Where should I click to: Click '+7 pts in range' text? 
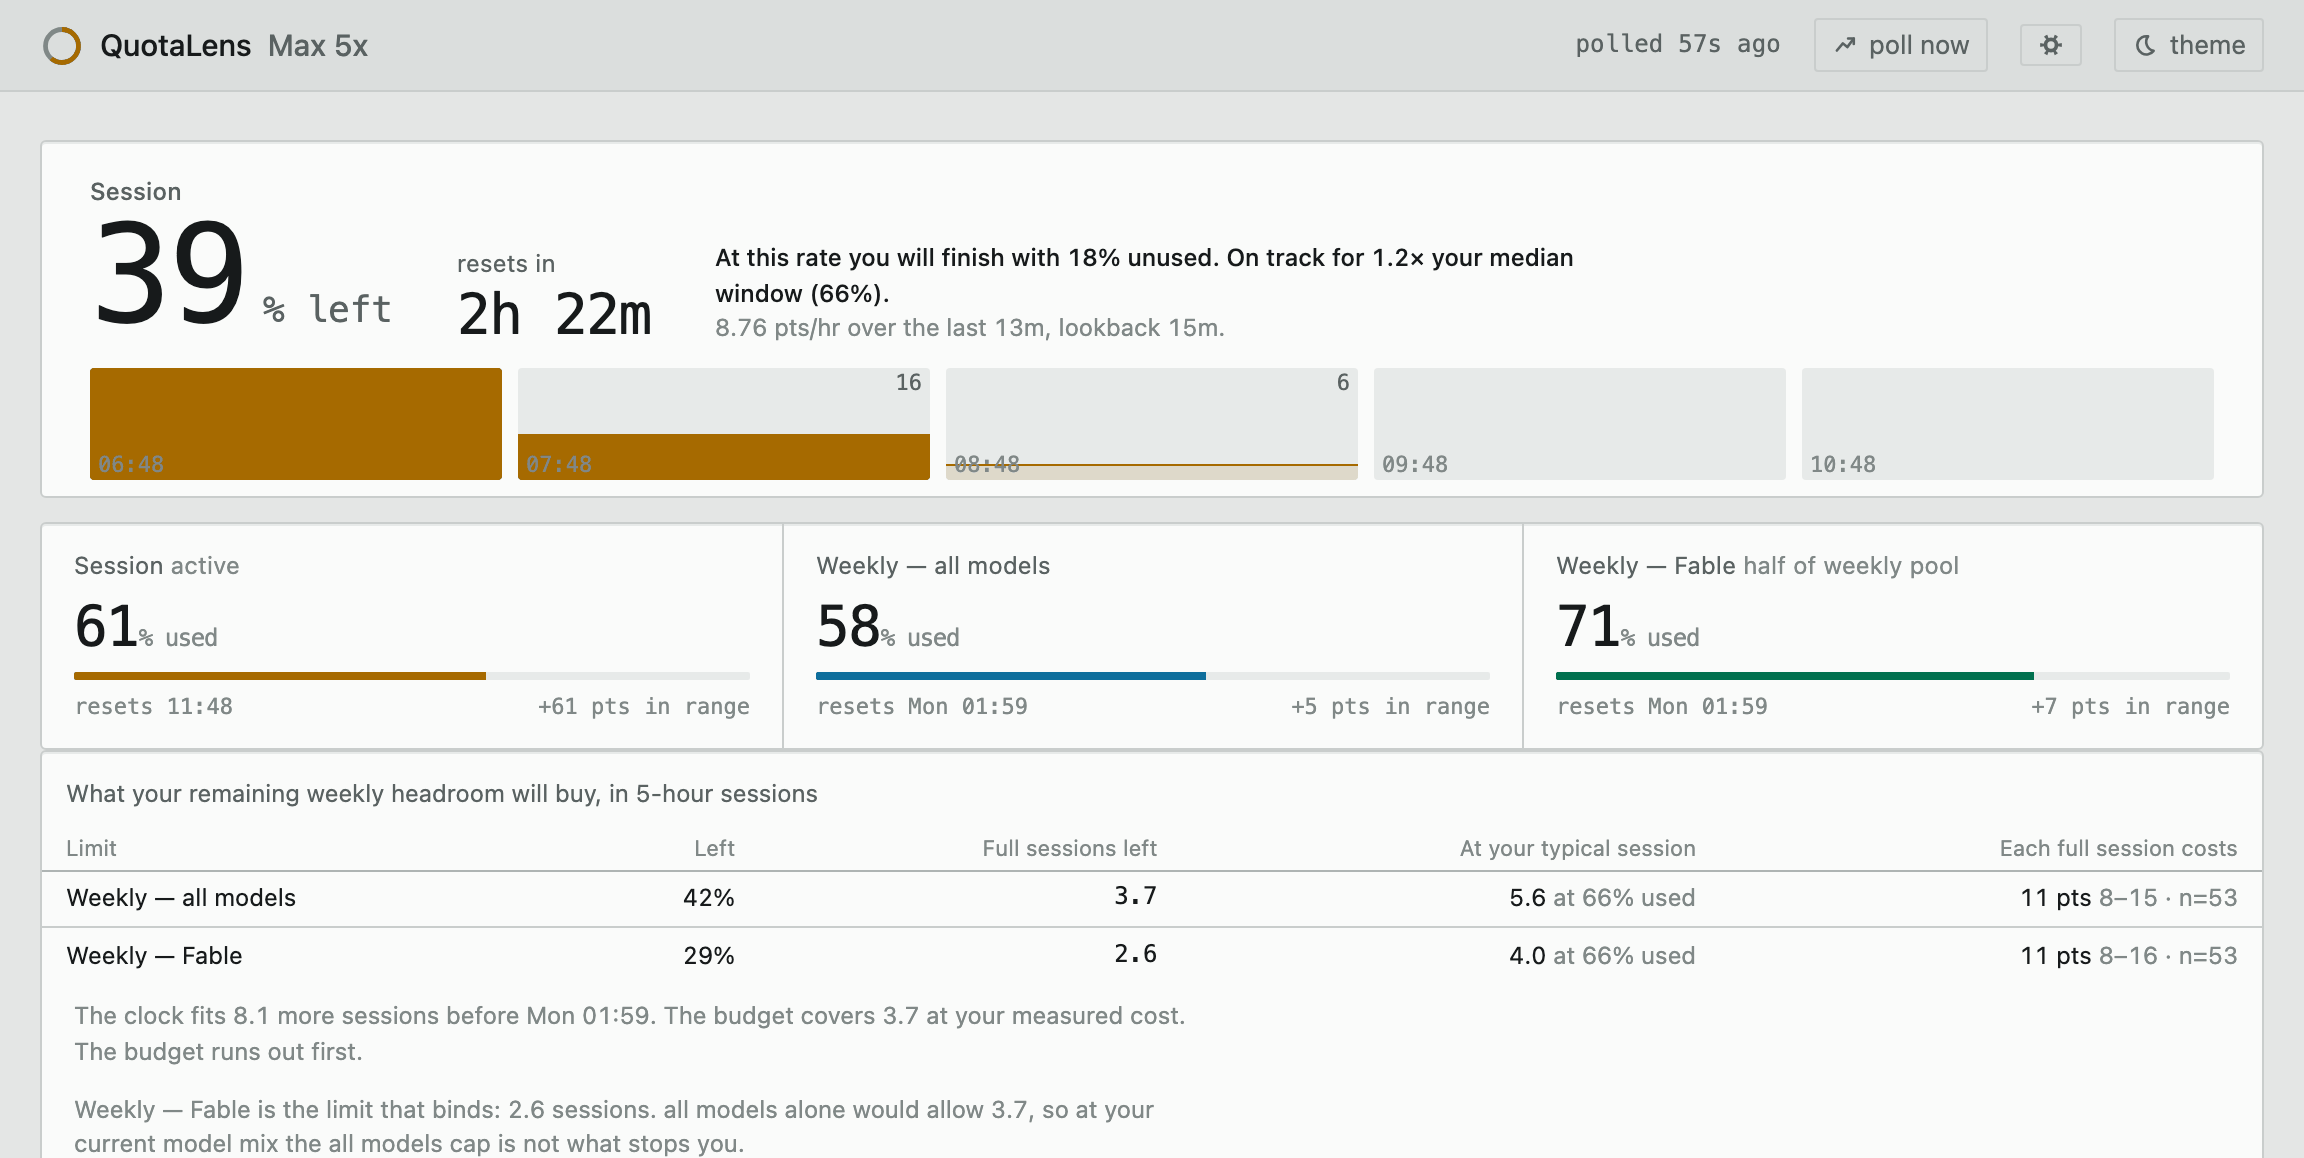pos(2130,706)
